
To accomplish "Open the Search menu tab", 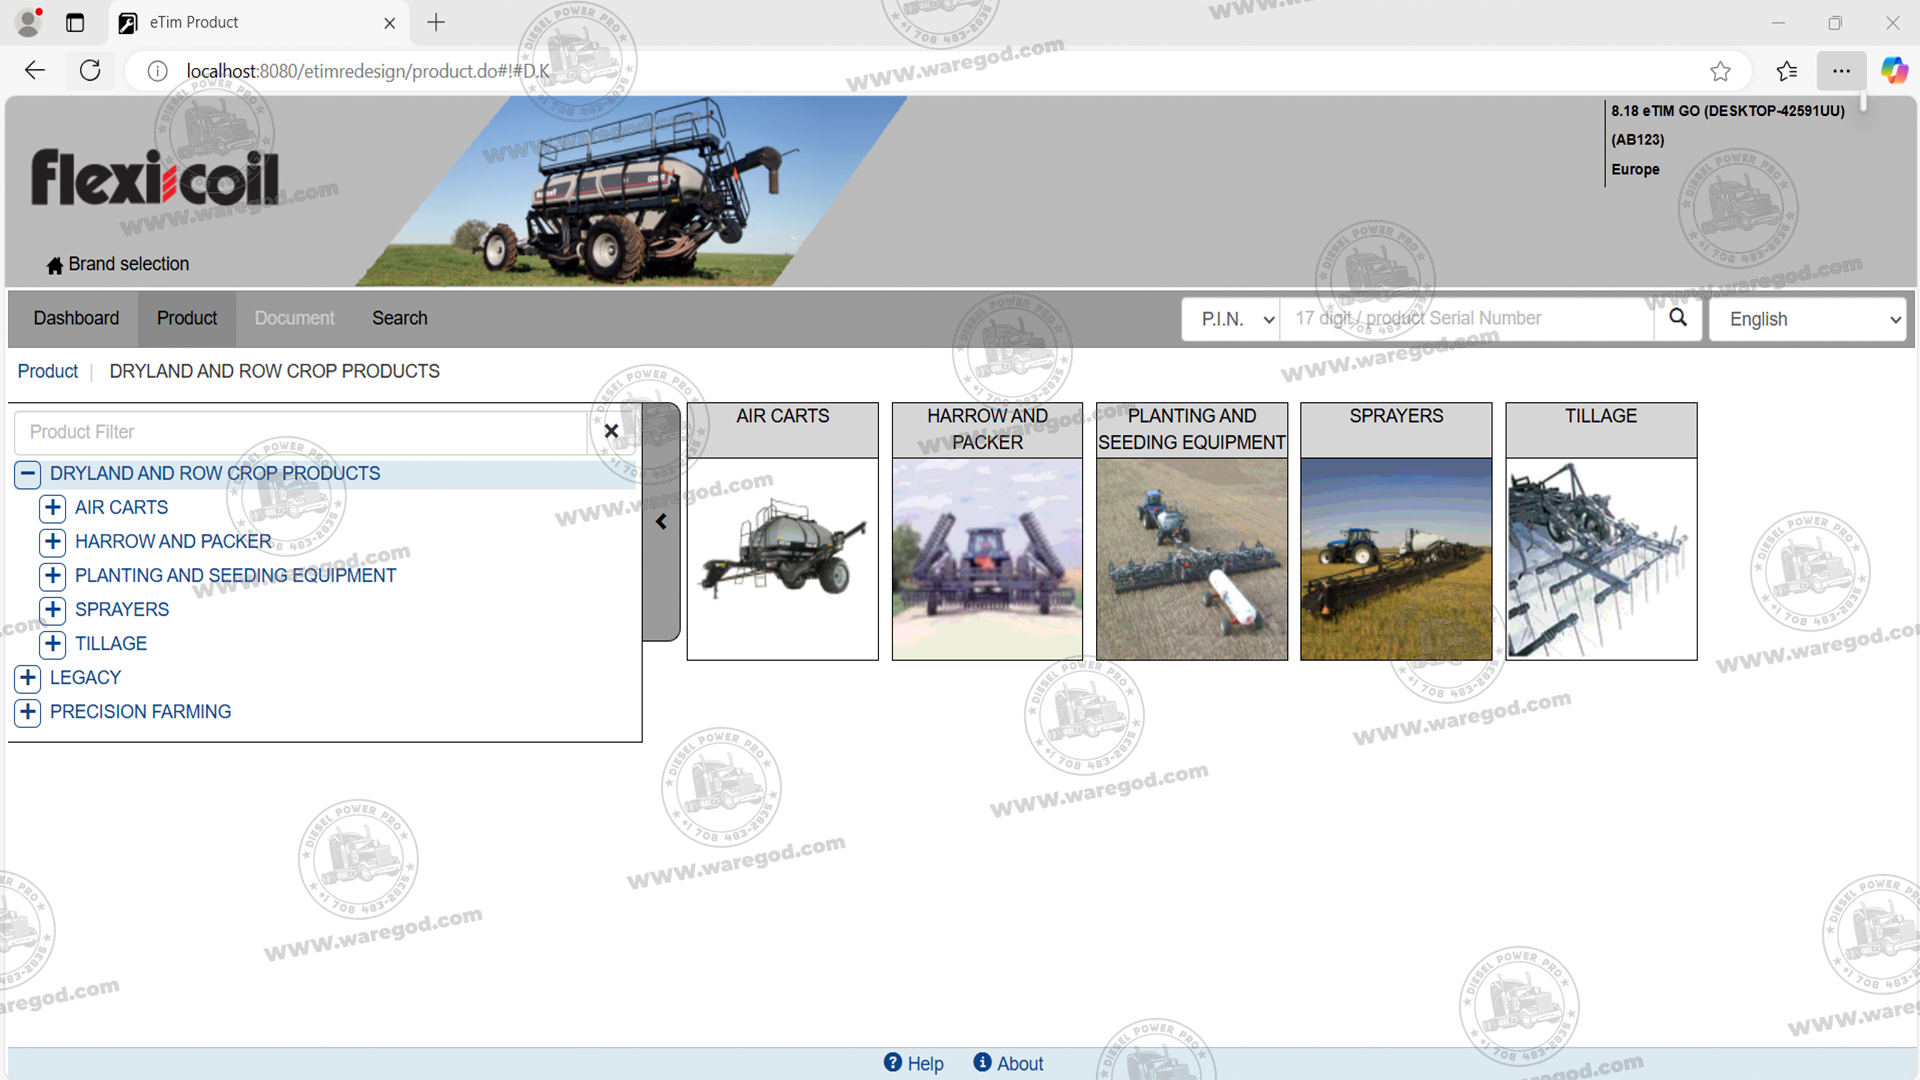I will click(x=399, y=318).
